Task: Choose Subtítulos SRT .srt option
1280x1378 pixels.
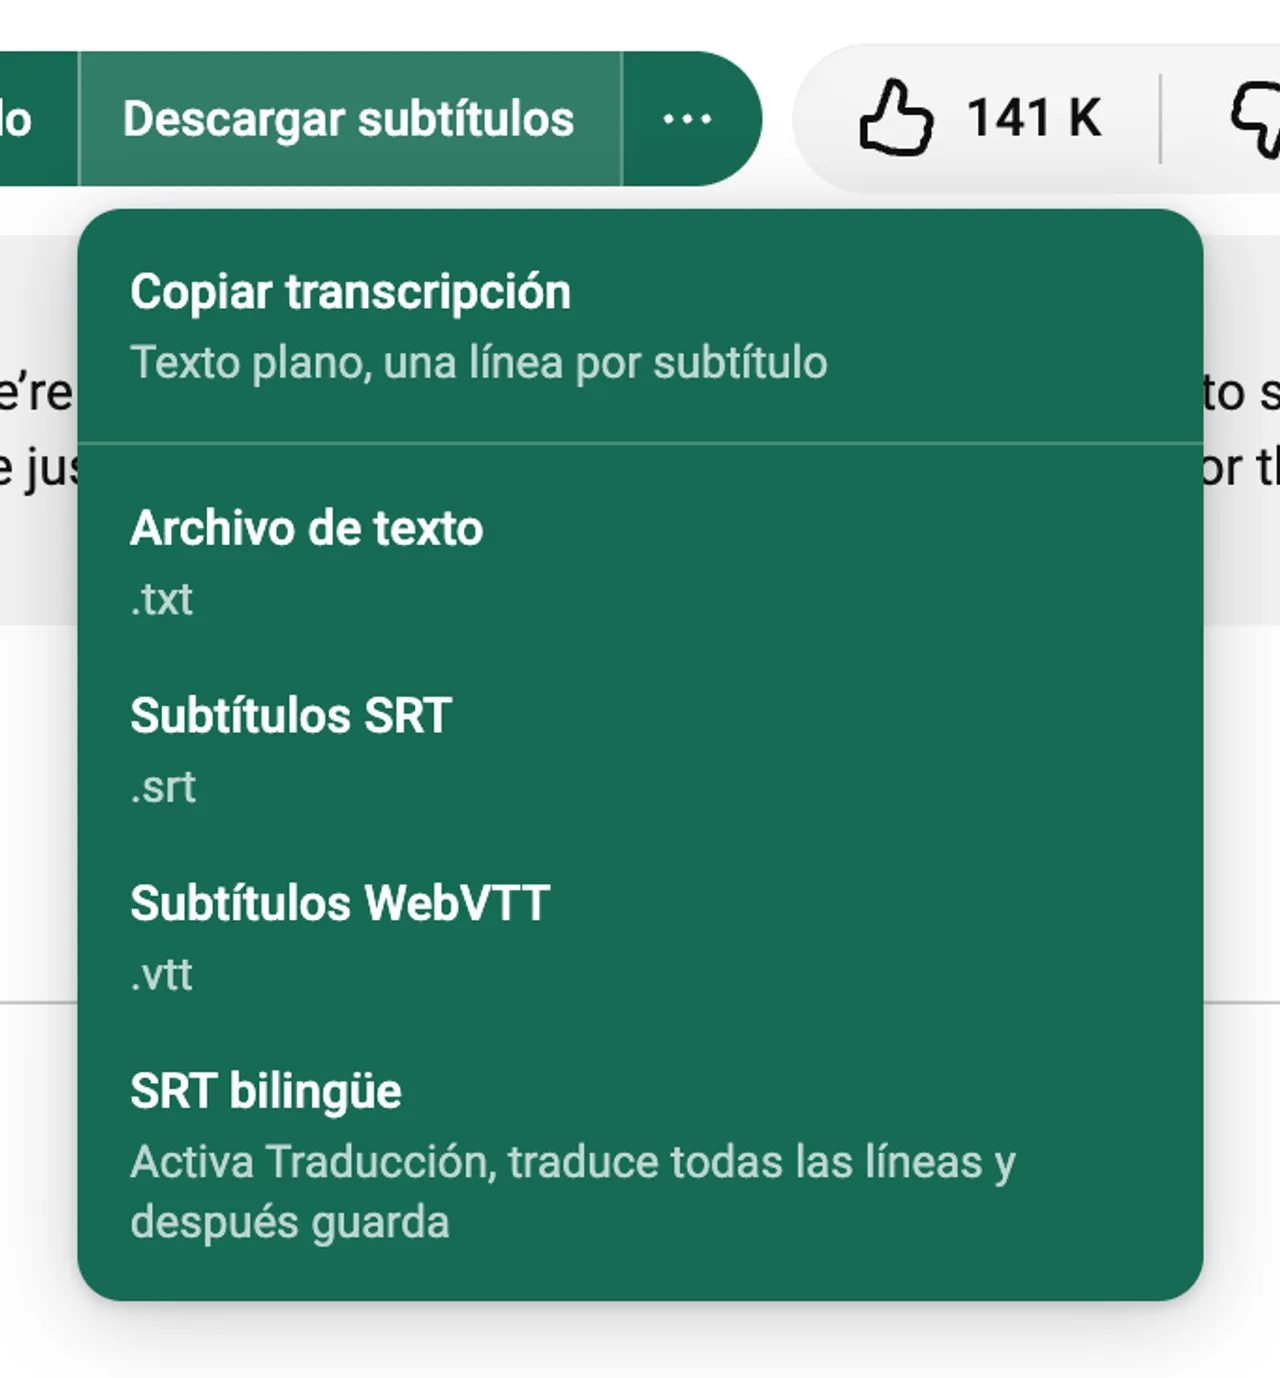Action: [x=640, y=750]
